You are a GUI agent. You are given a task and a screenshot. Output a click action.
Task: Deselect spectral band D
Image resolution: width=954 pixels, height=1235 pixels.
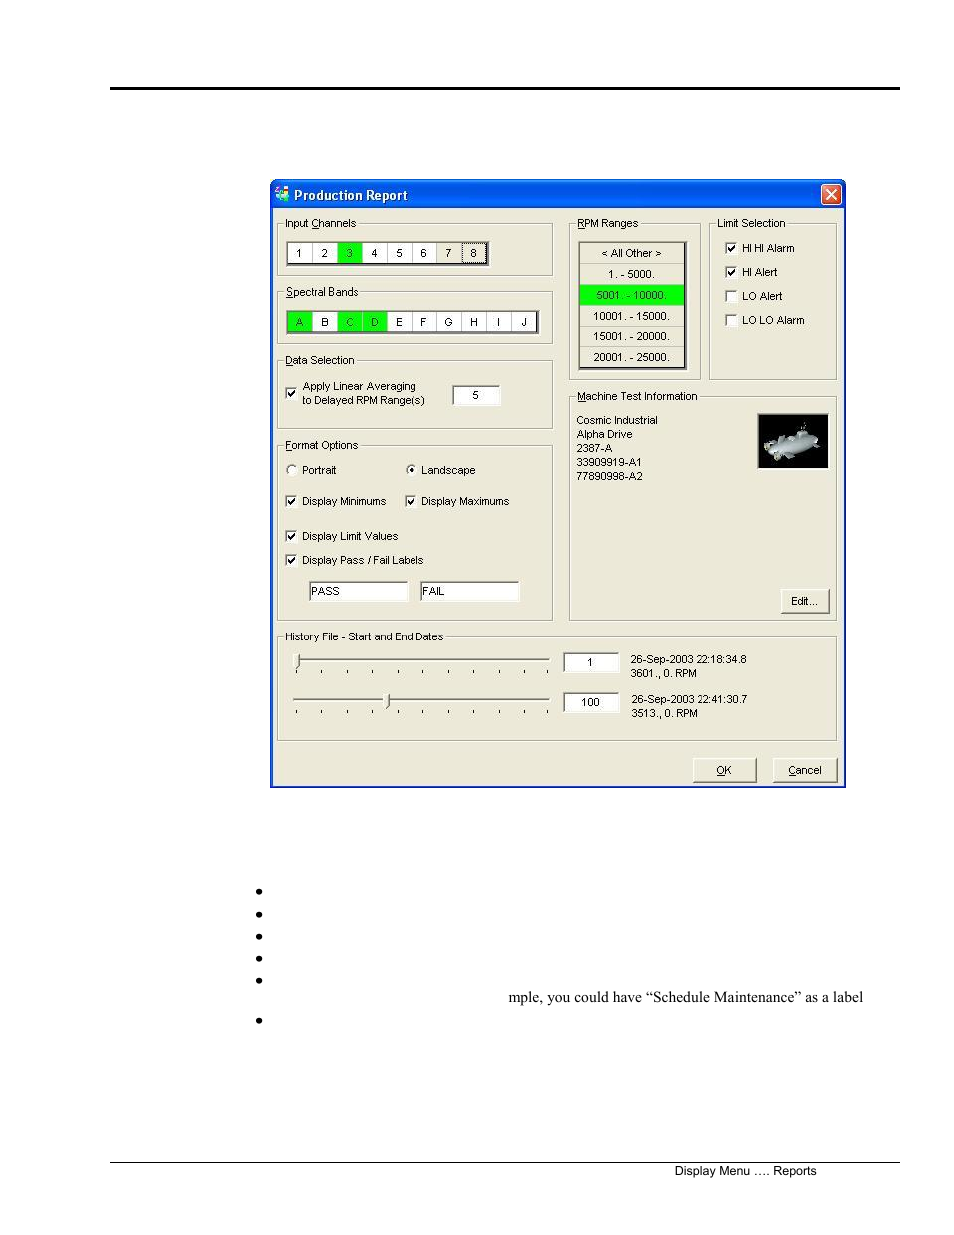point(374,322)
